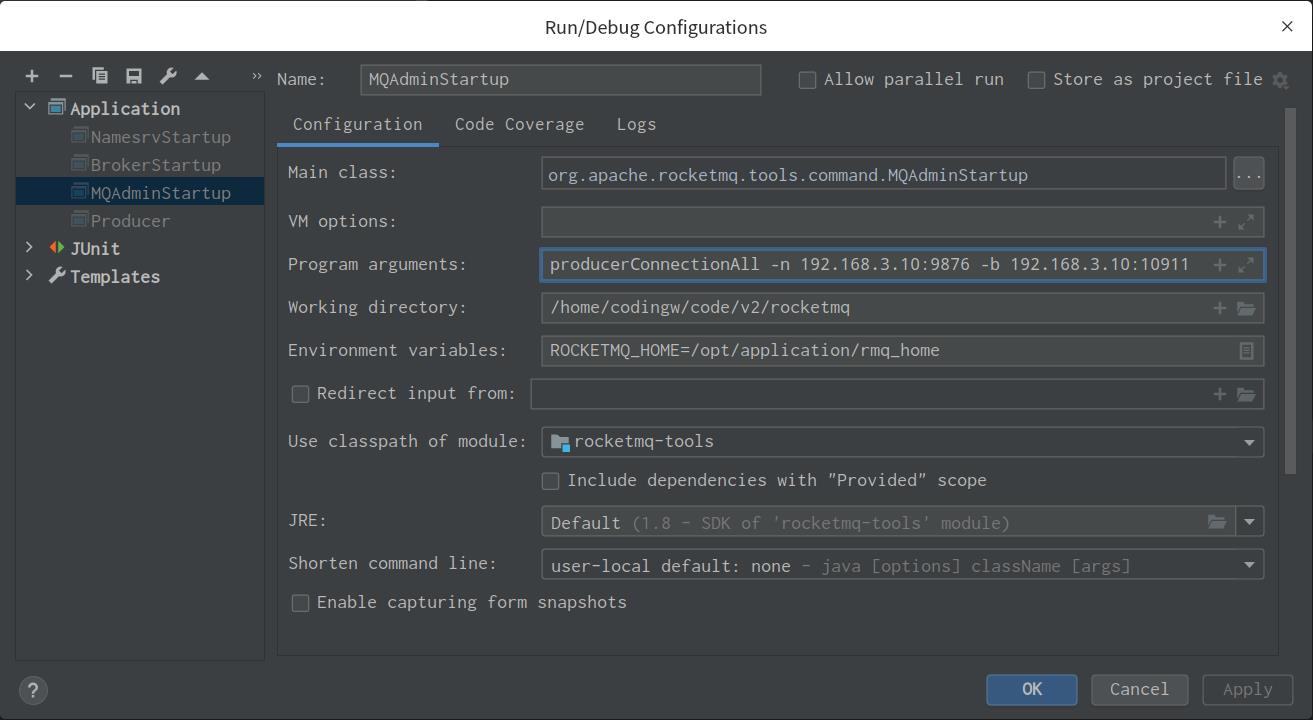Save the configuration with disk icon
The width and height of the screenshot is (1313, 720).
(x=134, y=76)
